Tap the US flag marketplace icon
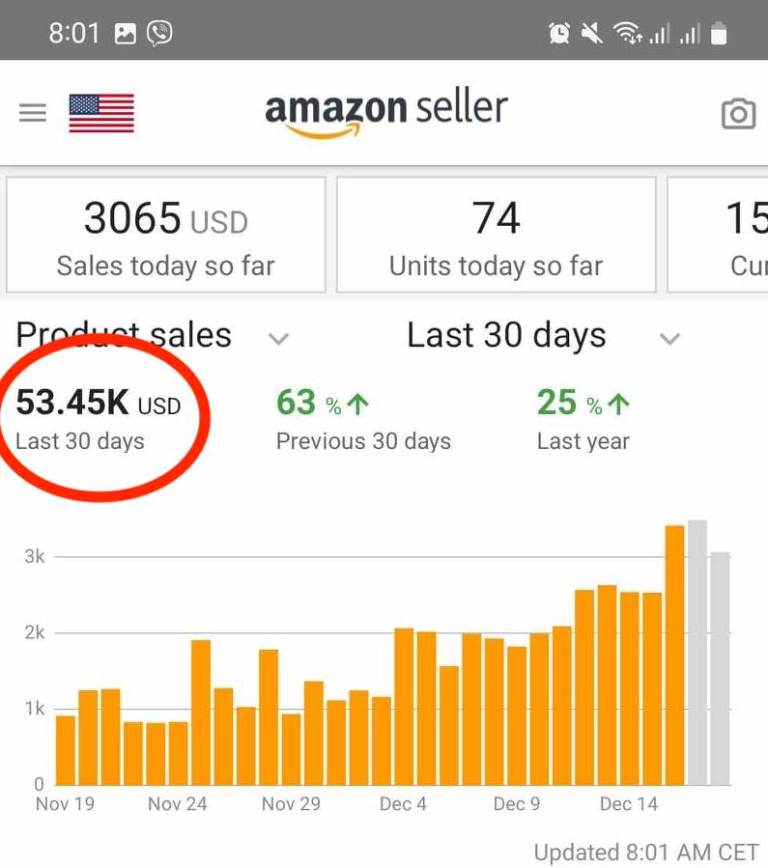 pos(101,113)
